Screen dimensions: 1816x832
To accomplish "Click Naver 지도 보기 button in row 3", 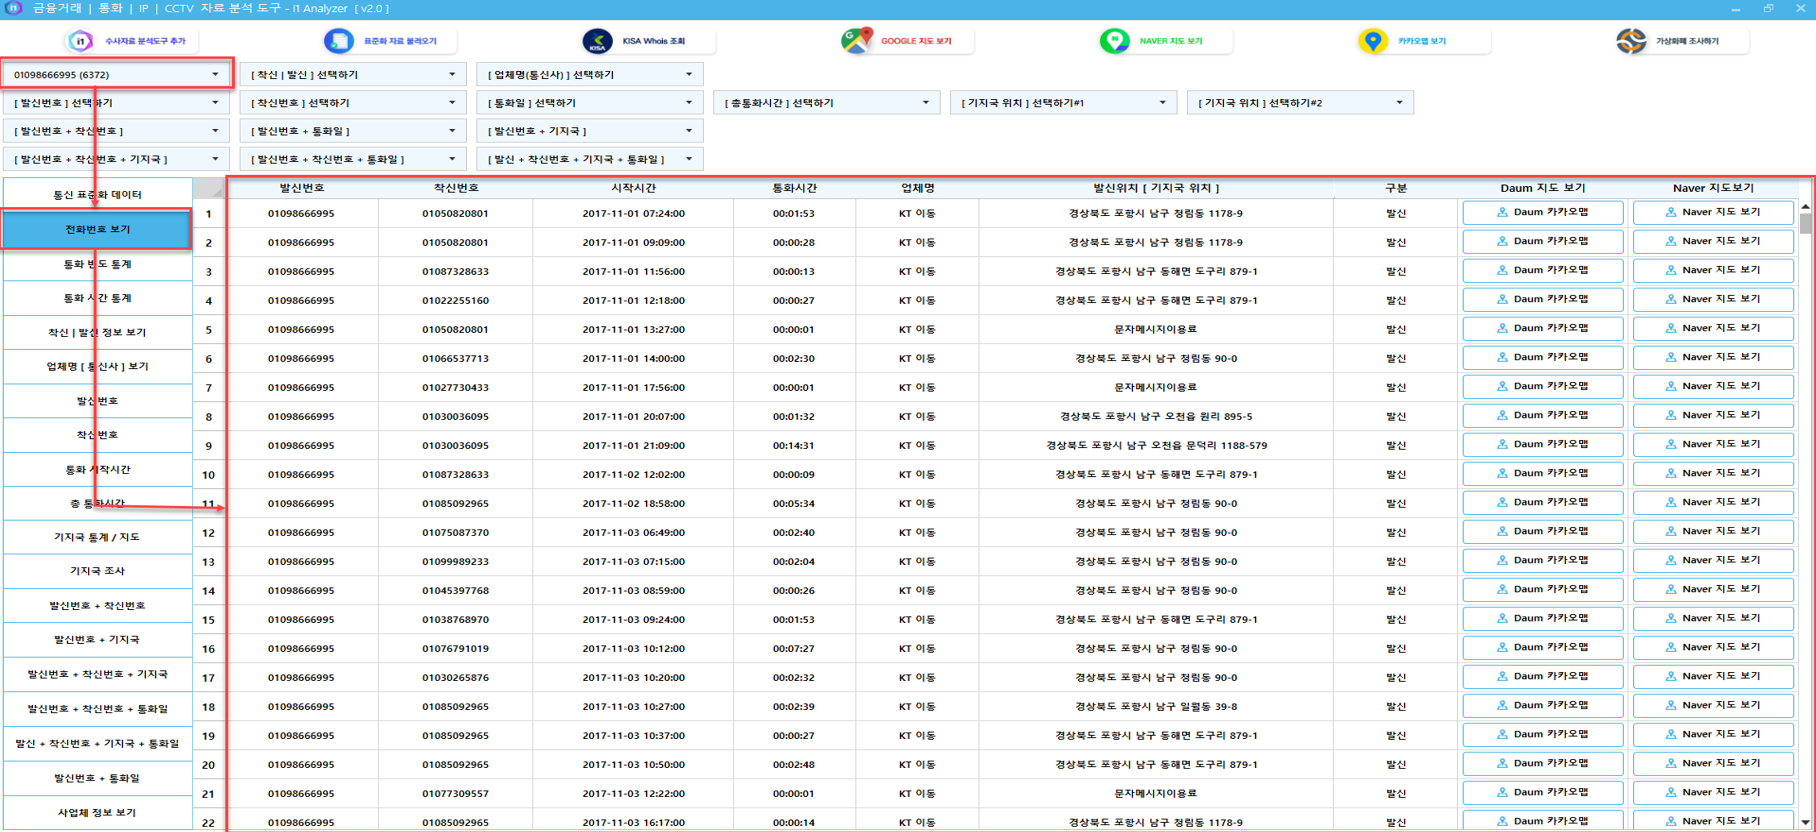I will 1712,271.
